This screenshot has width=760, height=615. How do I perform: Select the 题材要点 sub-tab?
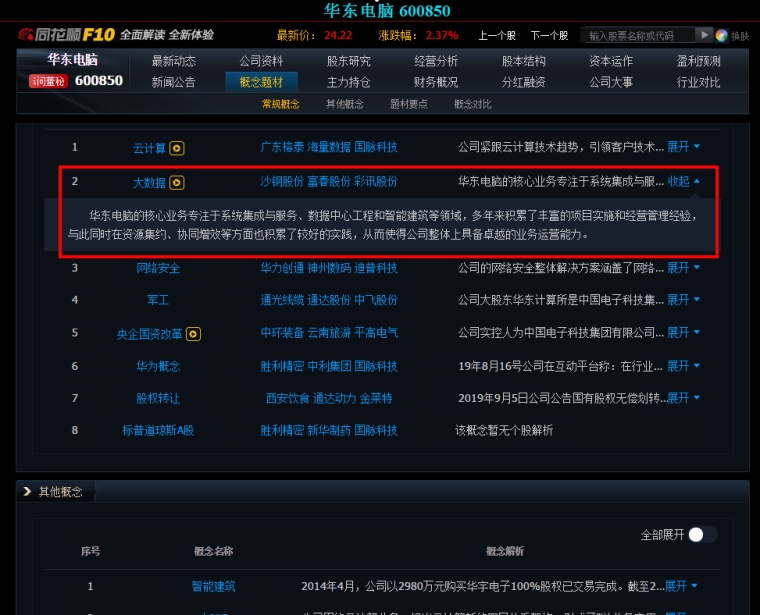(x=409, y=104)
